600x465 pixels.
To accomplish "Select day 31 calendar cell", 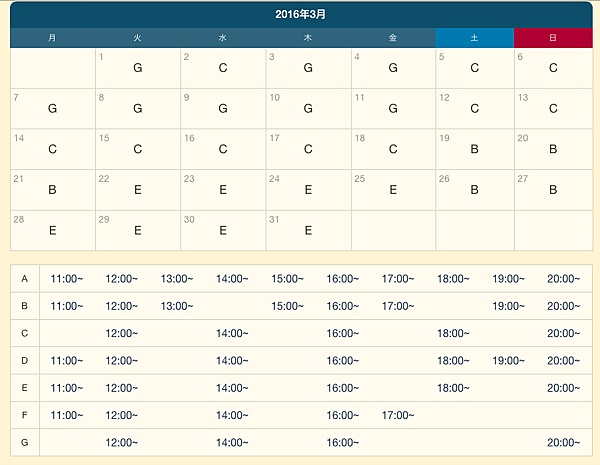I will (308, 229).
